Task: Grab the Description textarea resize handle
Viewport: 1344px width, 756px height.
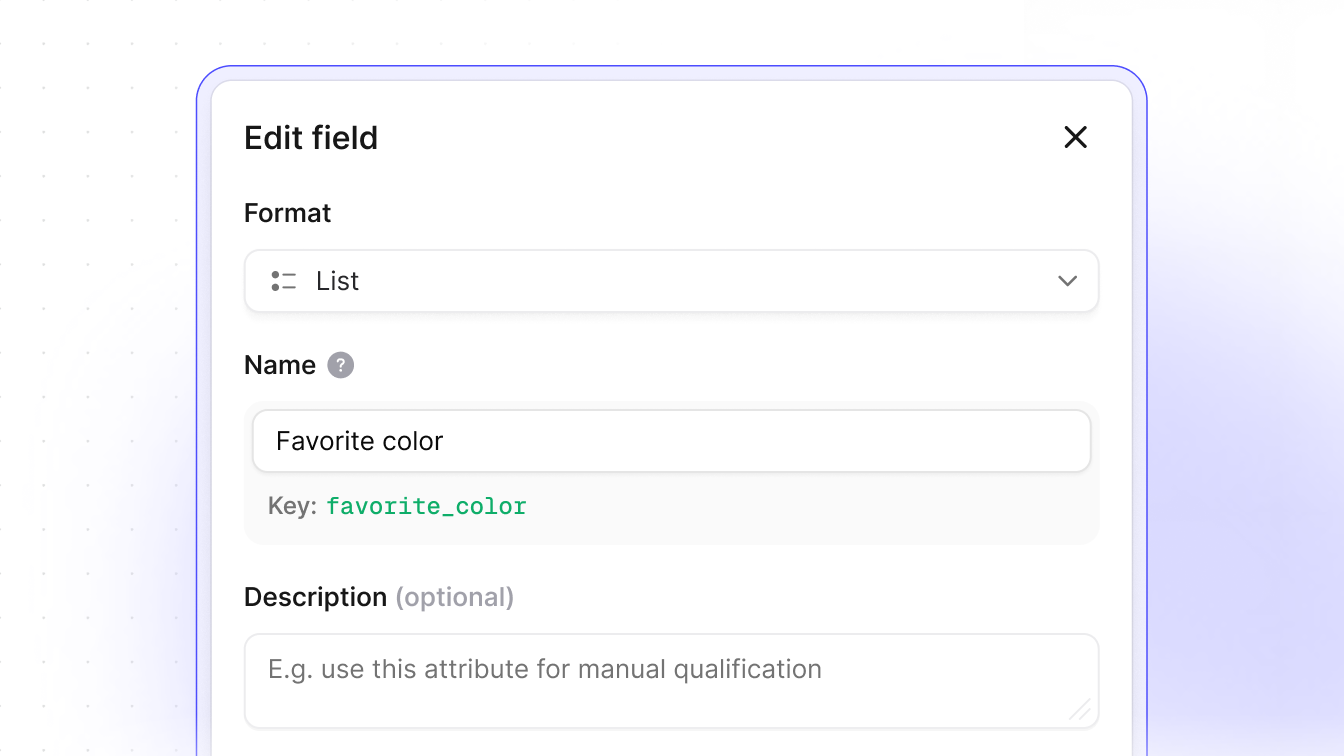Action: pos(1080,710)
